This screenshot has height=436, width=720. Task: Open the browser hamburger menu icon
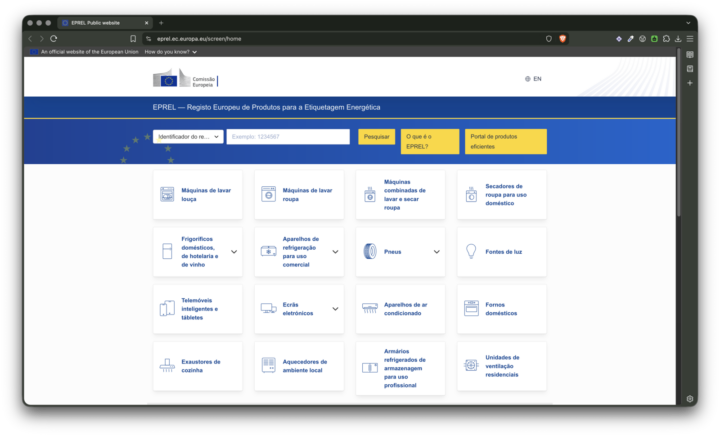pos(690,39)
